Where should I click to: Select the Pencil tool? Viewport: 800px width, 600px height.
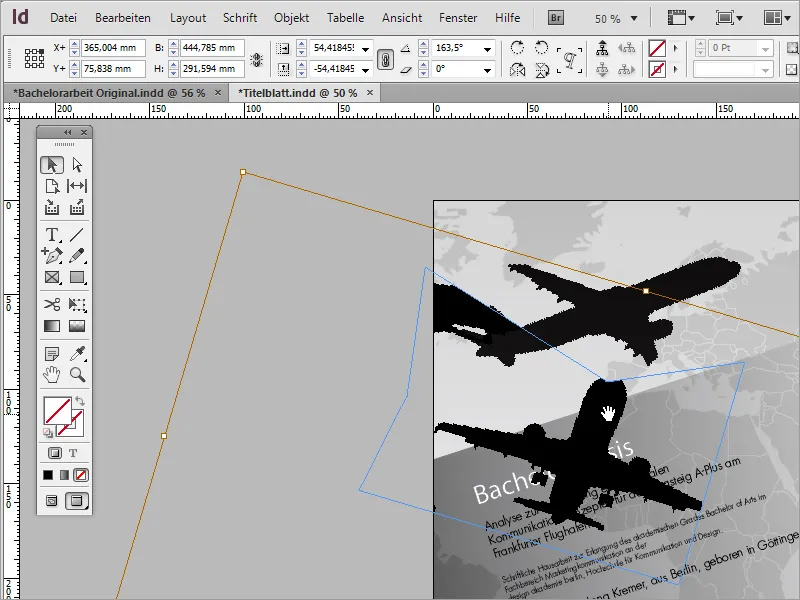click(x=77, y=256)
